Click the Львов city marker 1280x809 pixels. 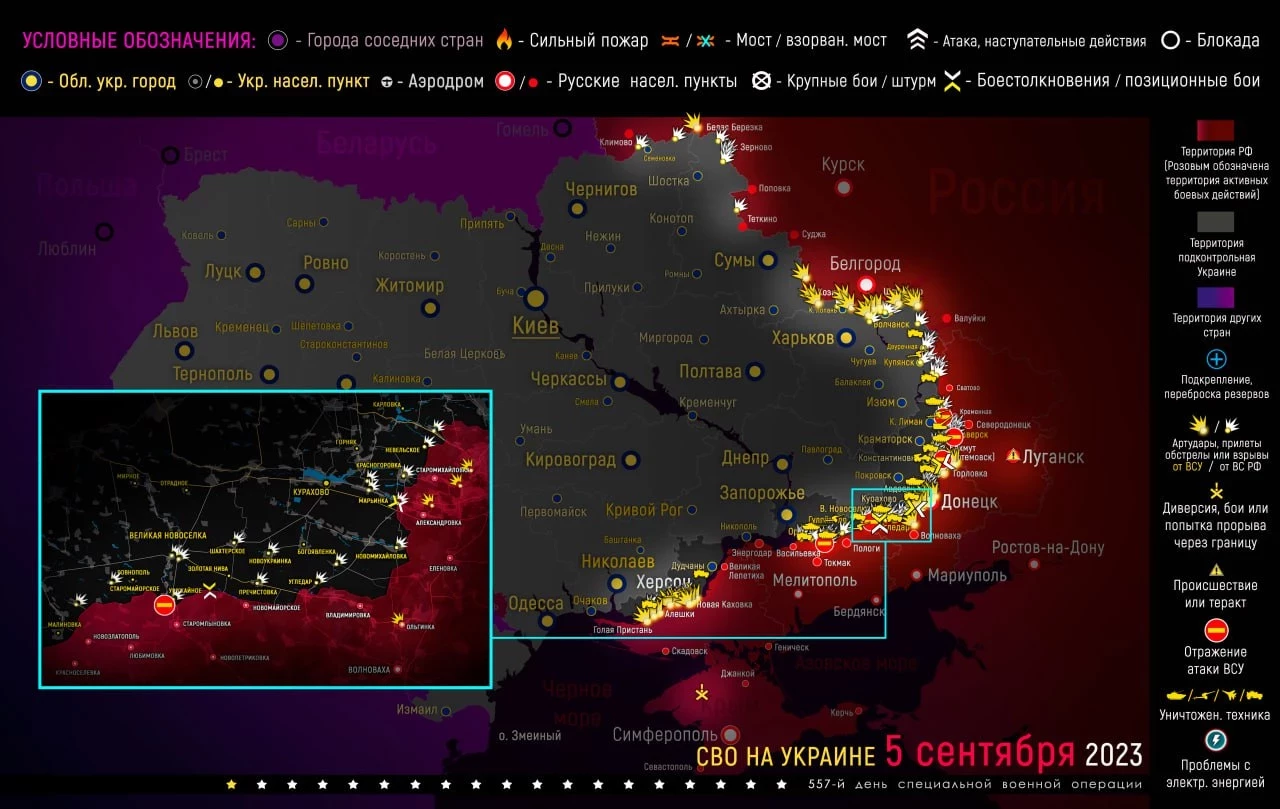pos(185,350)
